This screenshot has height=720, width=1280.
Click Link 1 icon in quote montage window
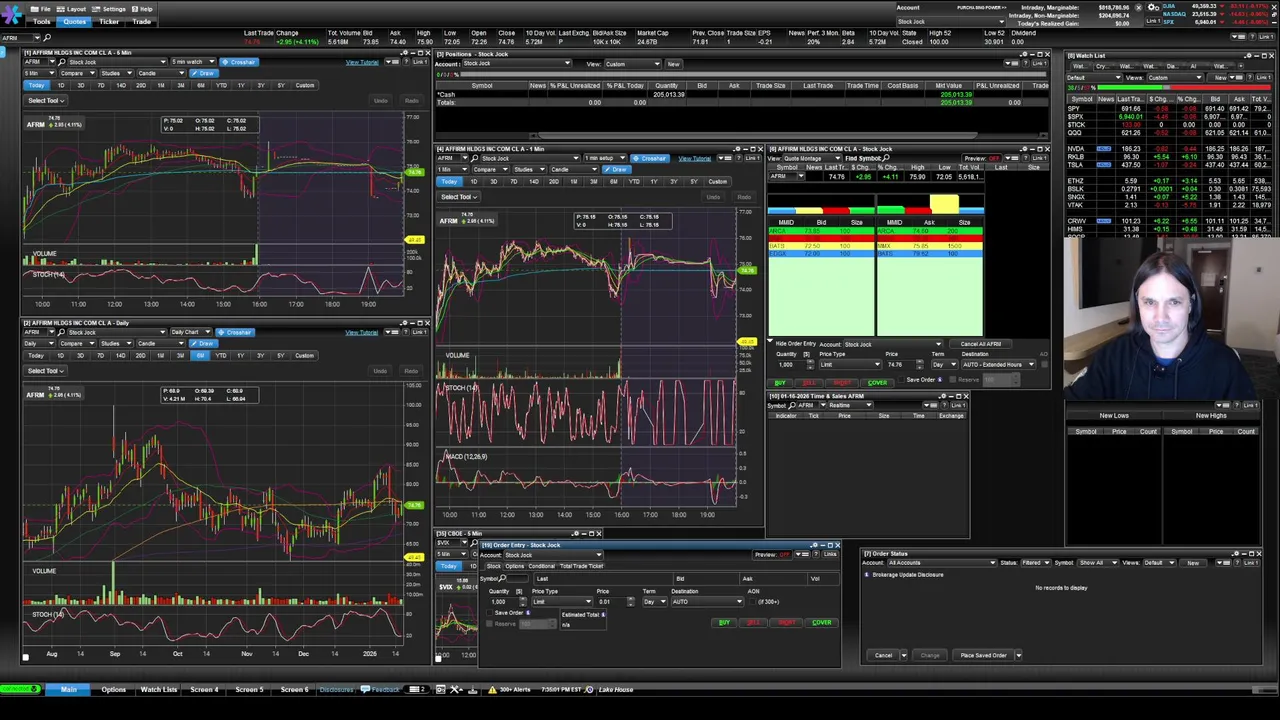(x=1039, y=158)
